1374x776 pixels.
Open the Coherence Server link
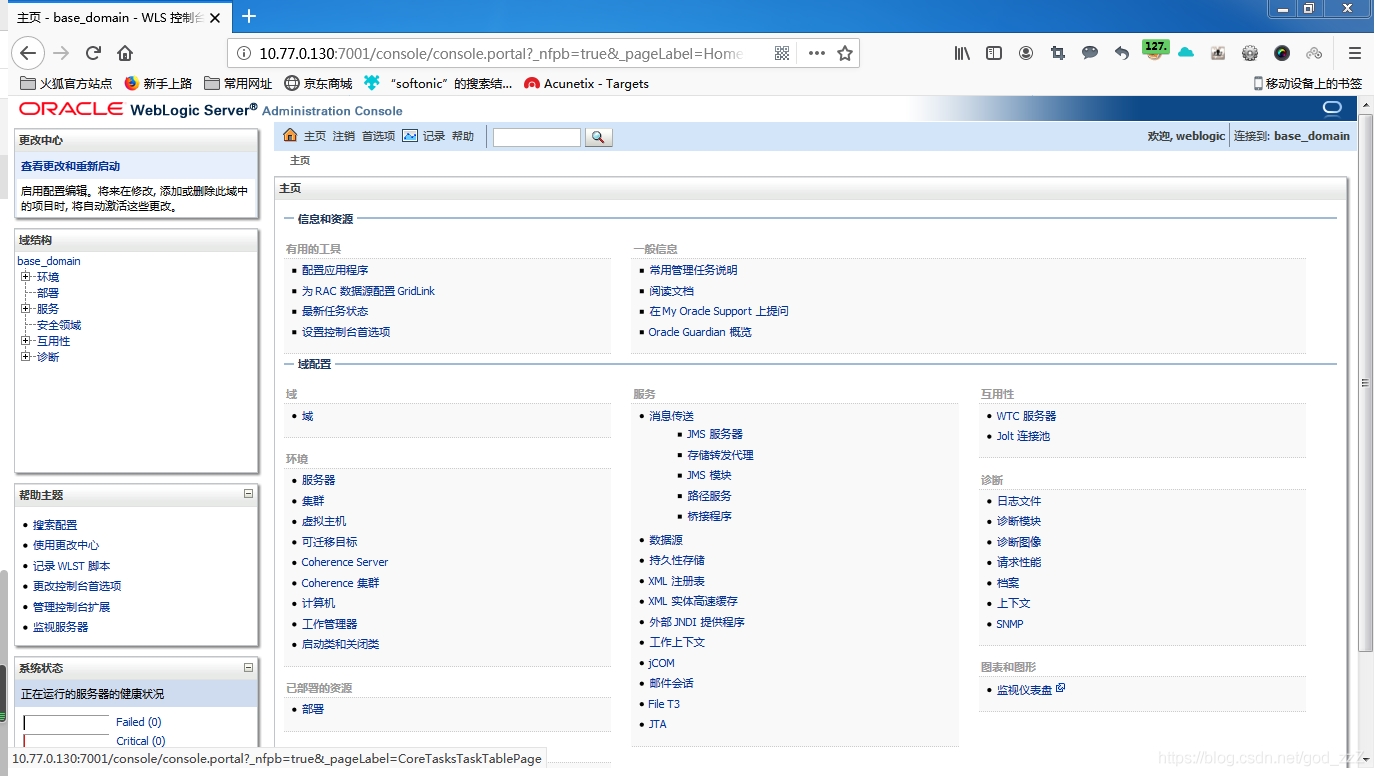[x=345, y=562]
